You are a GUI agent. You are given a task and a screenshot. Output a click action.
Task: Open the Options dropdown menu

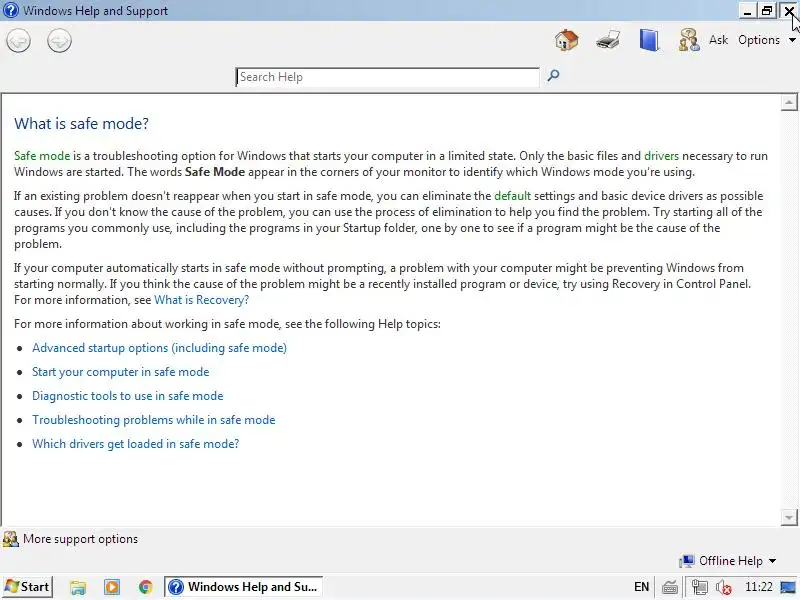point(766,40)
